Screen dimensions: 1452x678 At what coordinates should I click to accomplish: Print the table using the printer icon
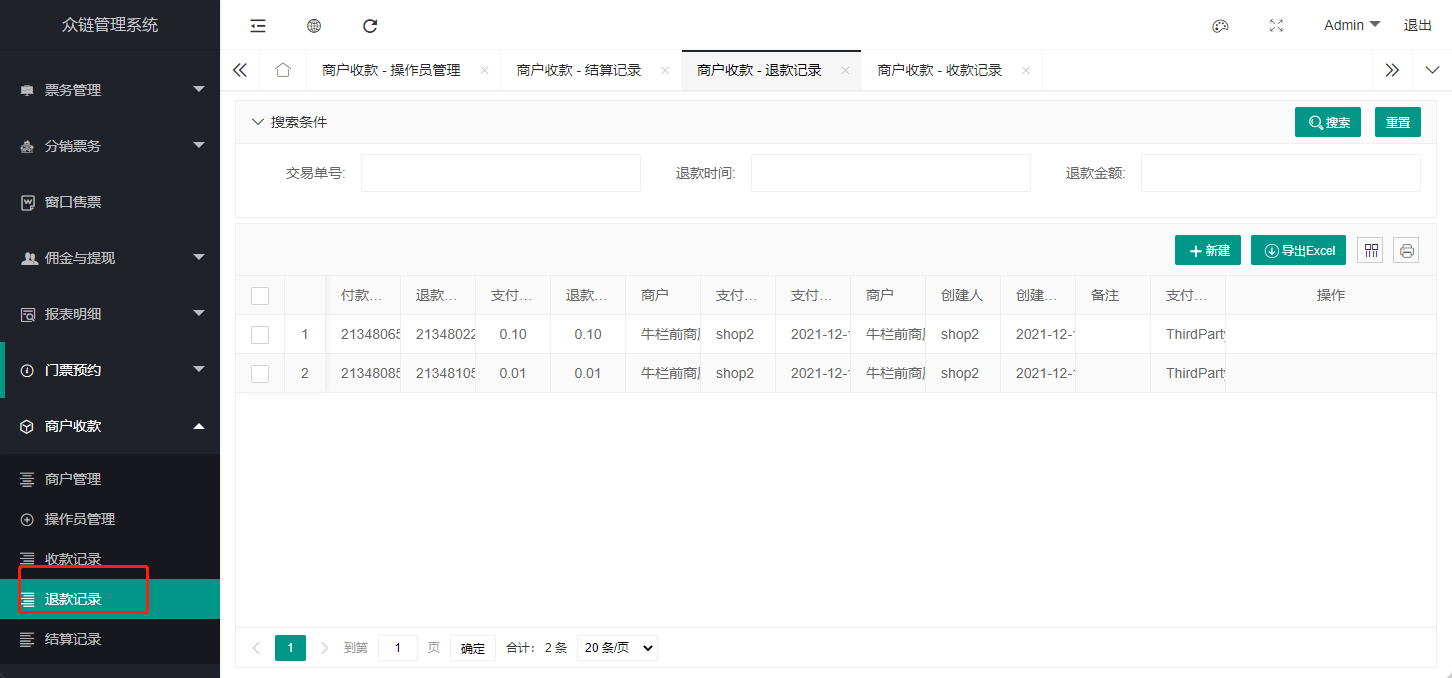(1406, 250)
